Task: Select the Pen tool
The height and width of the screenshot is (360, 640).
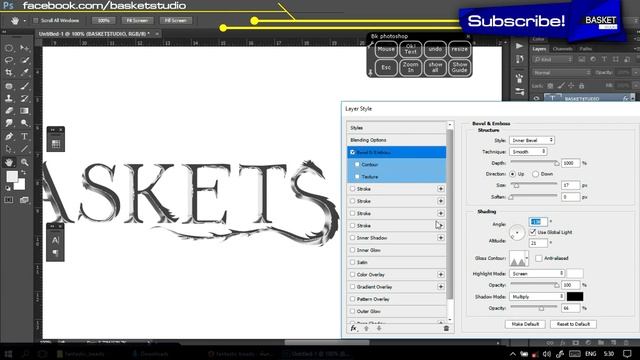Action: pyautogui.click(x=9, y=136)
